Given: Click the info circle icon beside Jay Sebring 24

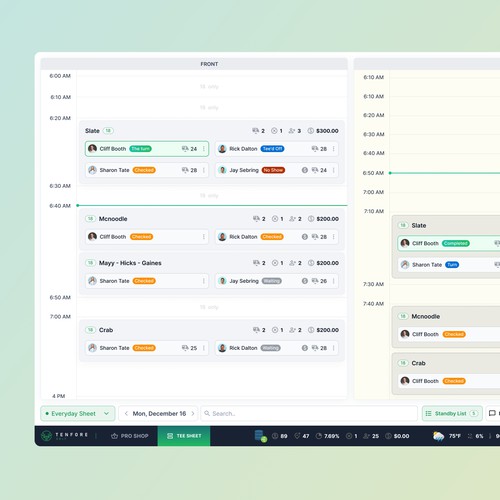Looking at the screenshot, I should point(305,170).
